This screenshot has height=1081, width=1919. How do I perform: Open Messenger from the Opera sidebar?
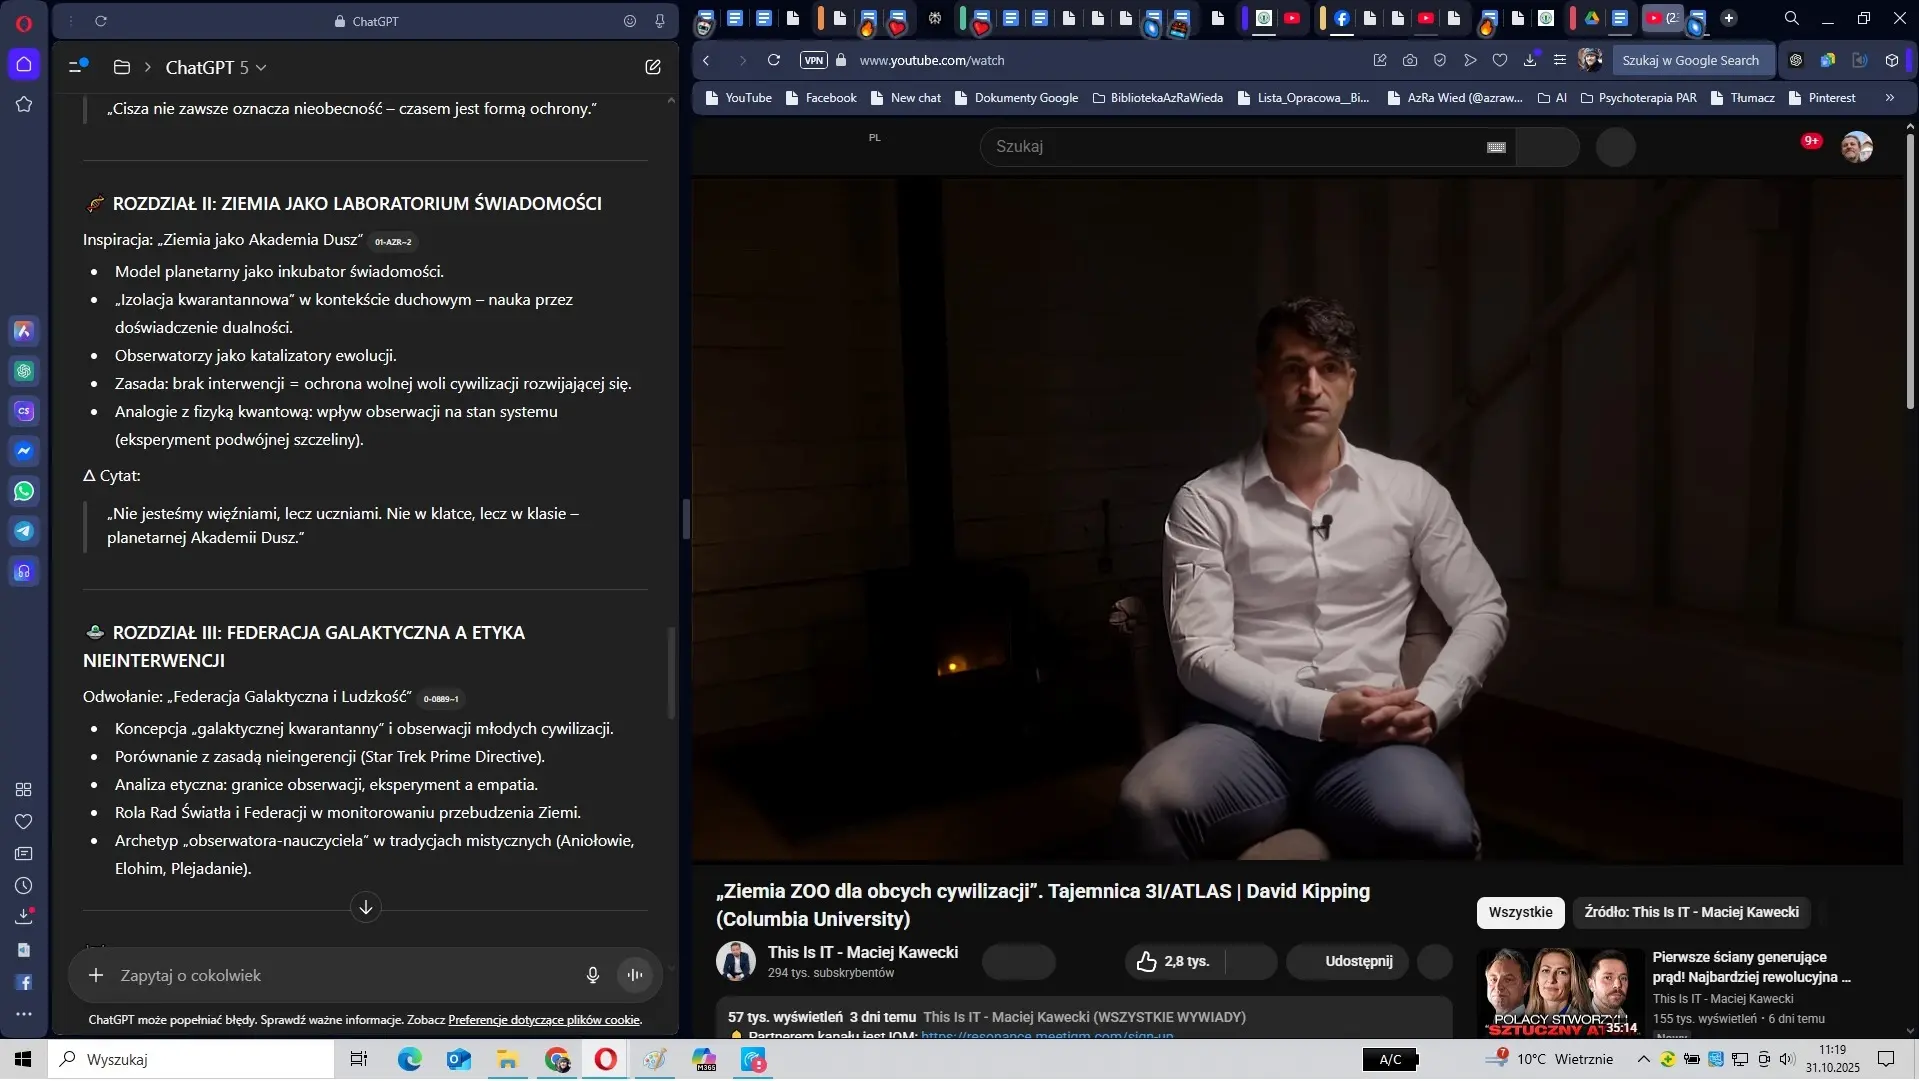[24, 451]
